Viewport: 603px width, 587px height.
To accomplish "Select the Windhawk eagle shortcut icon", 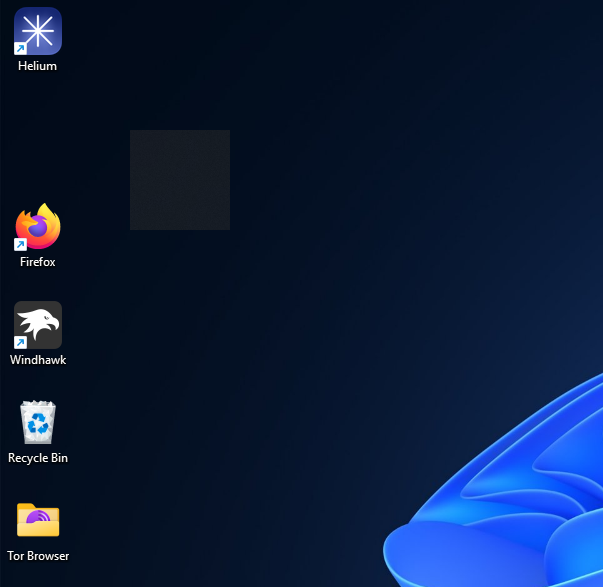I will [x=38, y=325].
